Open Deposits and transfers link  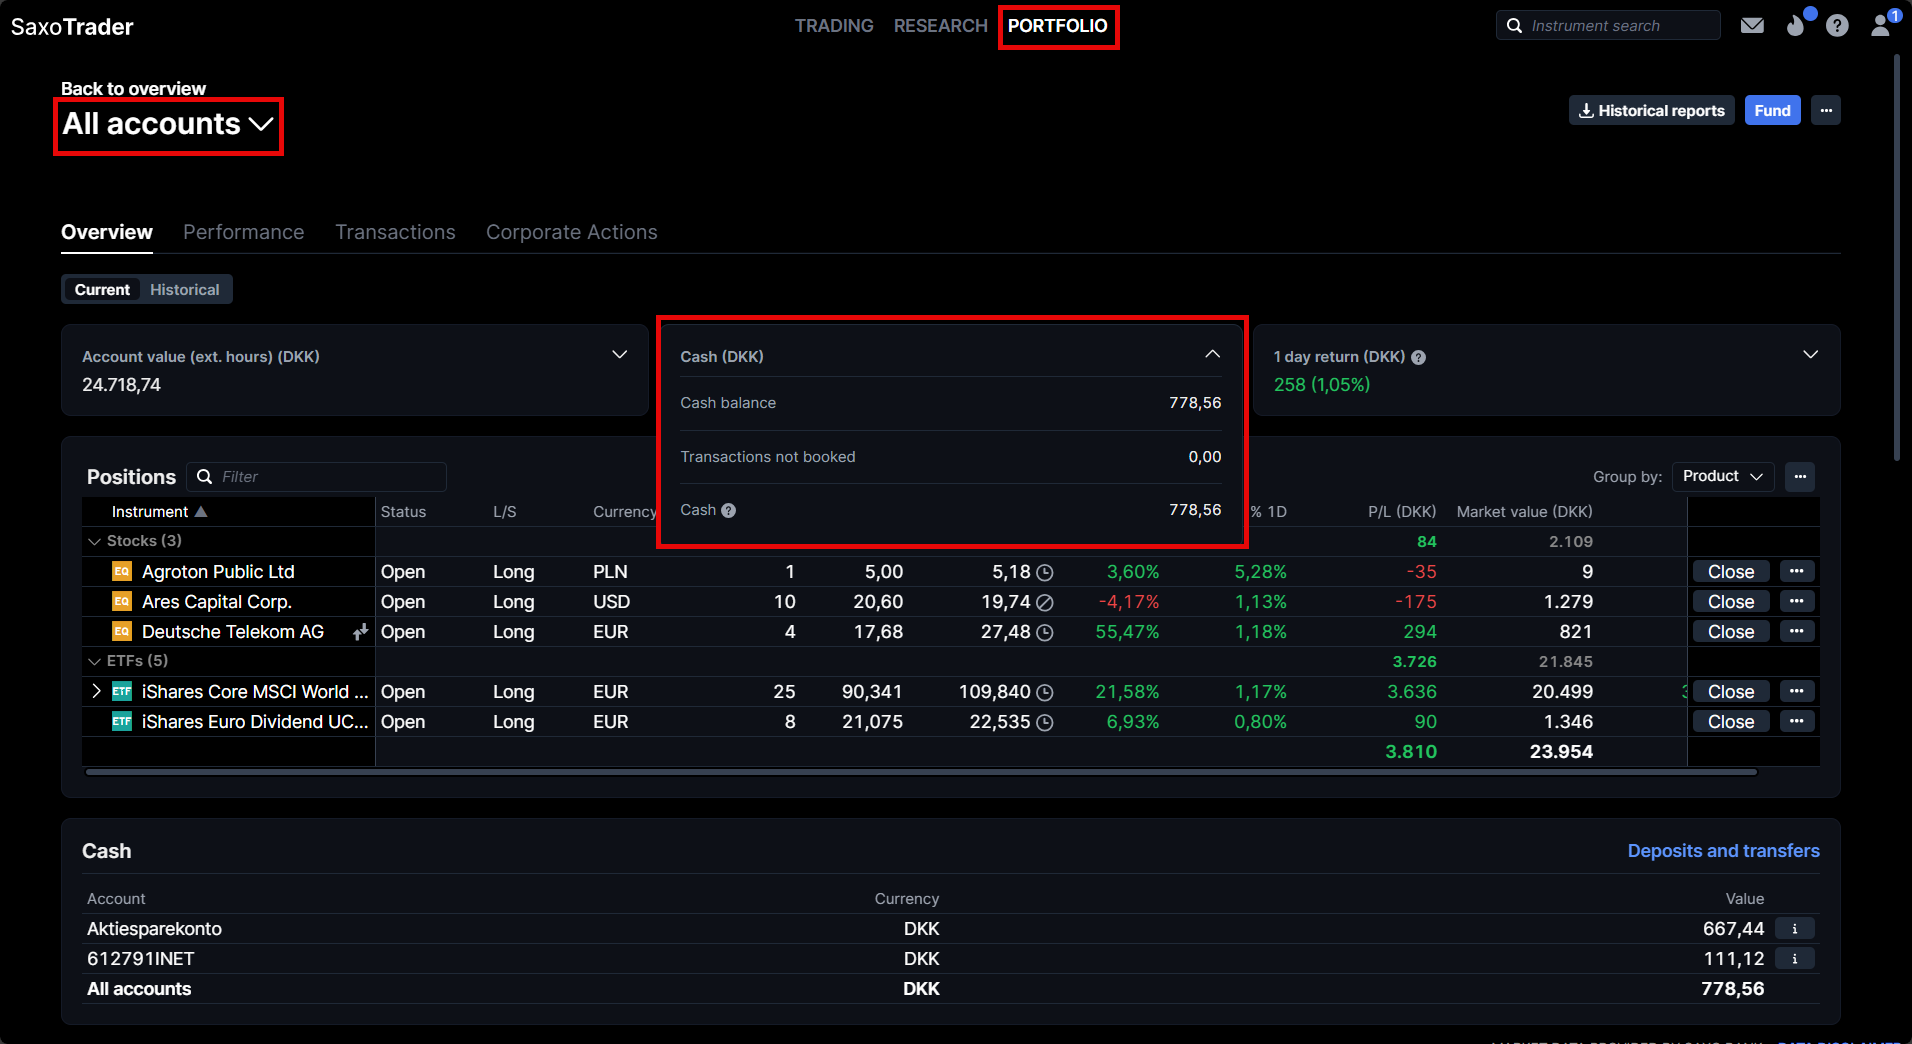[1723, 851]
